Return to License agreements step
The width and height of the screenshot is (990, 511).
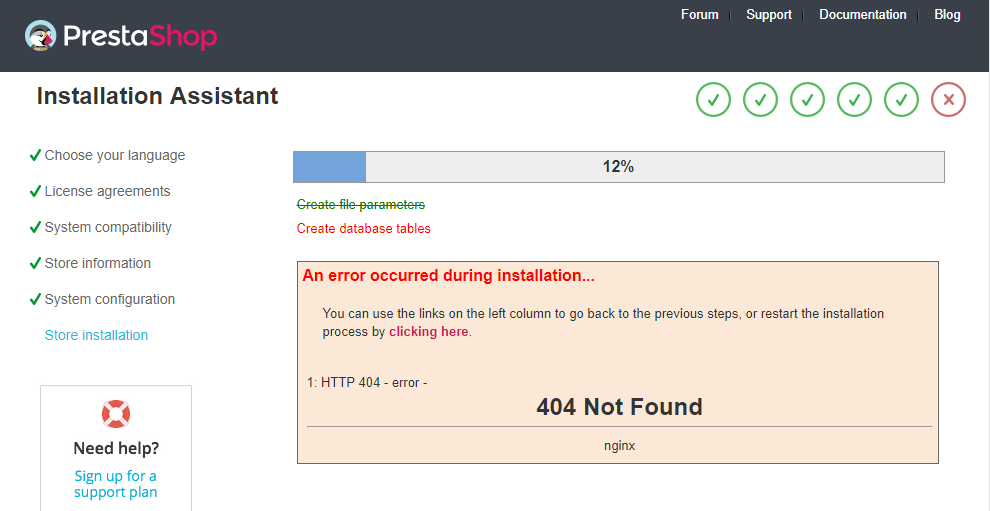click(107, 191)
